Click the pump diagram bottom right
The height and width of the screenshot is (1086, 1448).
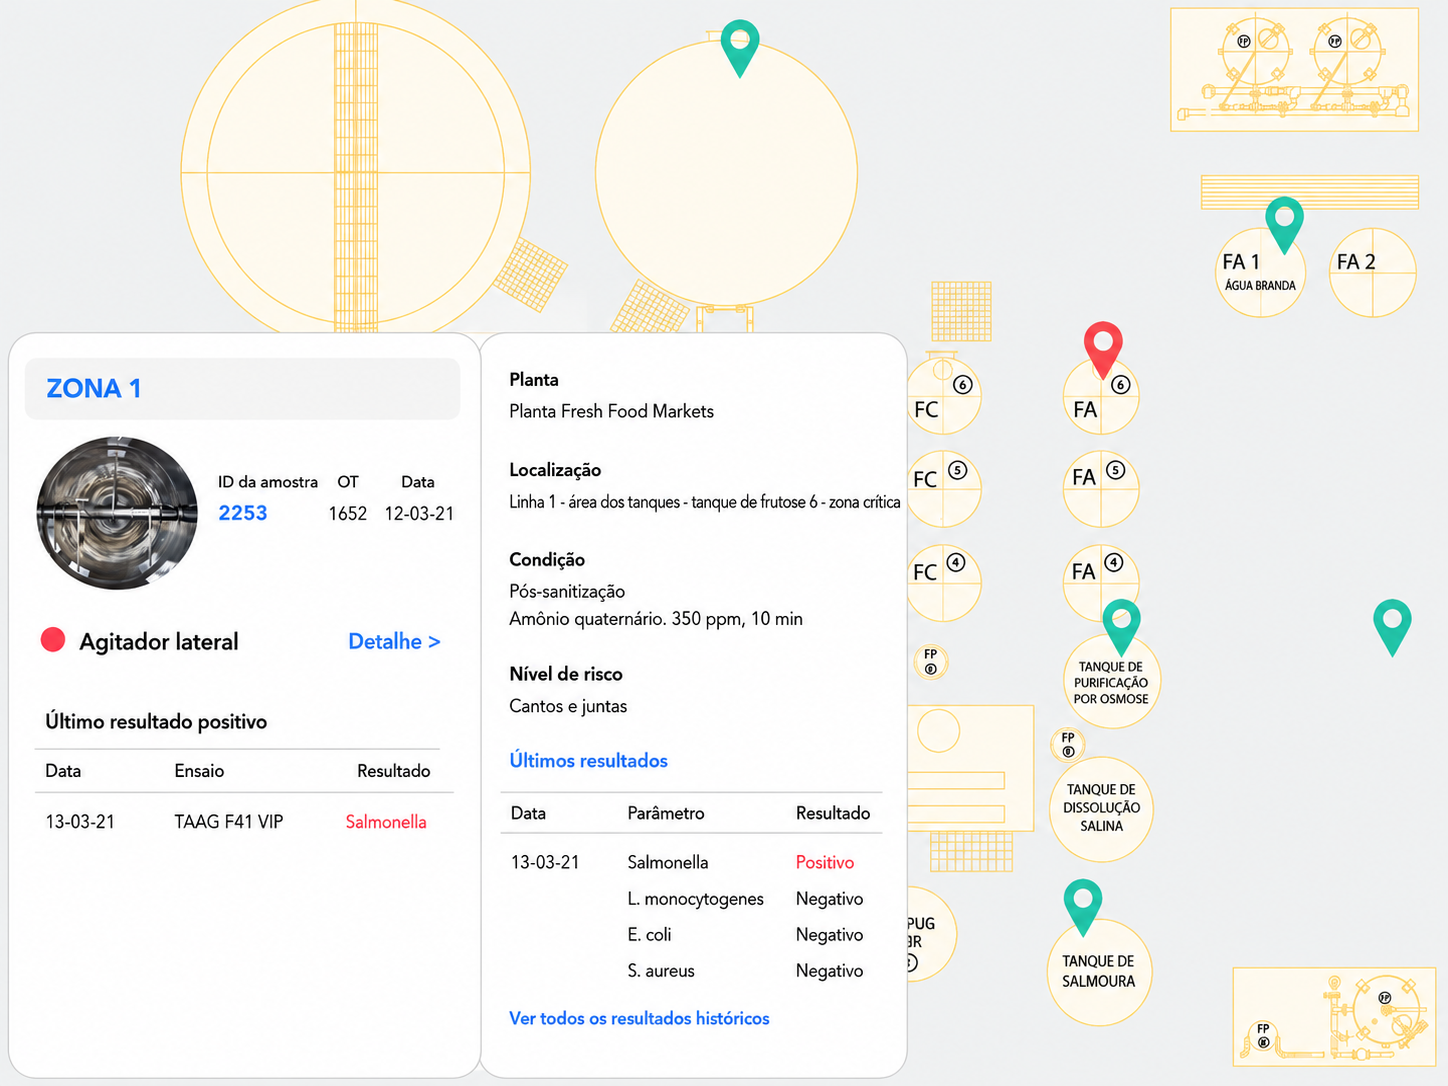pos(1334,1016)
